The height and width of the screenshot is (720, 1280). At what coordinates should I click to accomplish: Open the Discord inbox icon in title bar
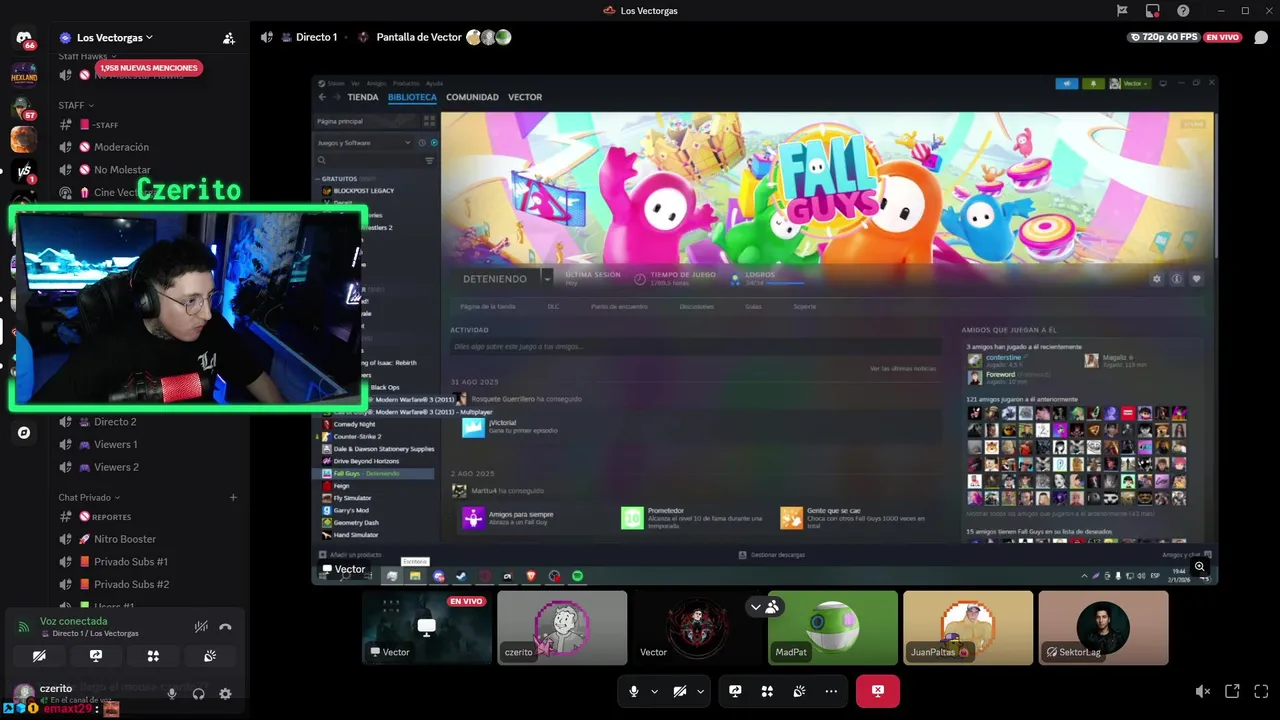(x=1153, y=11)
